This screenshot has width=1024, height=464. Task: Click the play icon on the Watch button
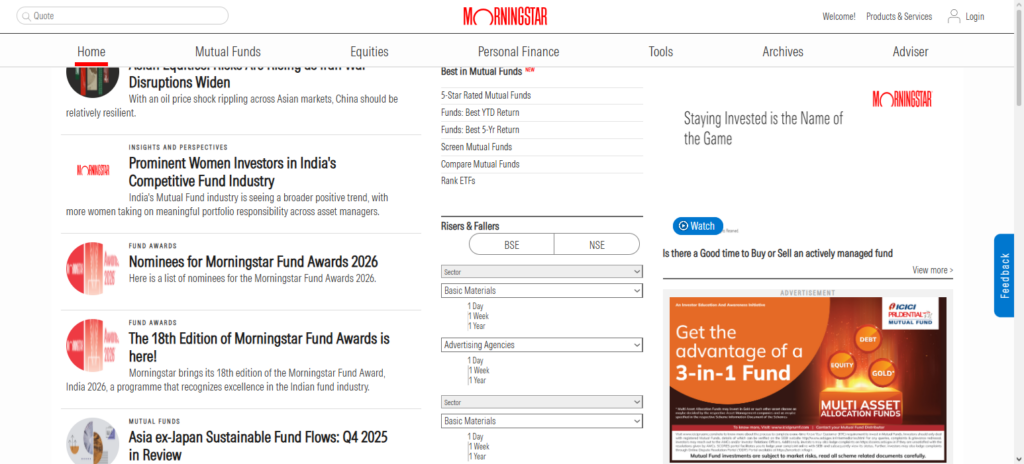click(x=683, y=226)
